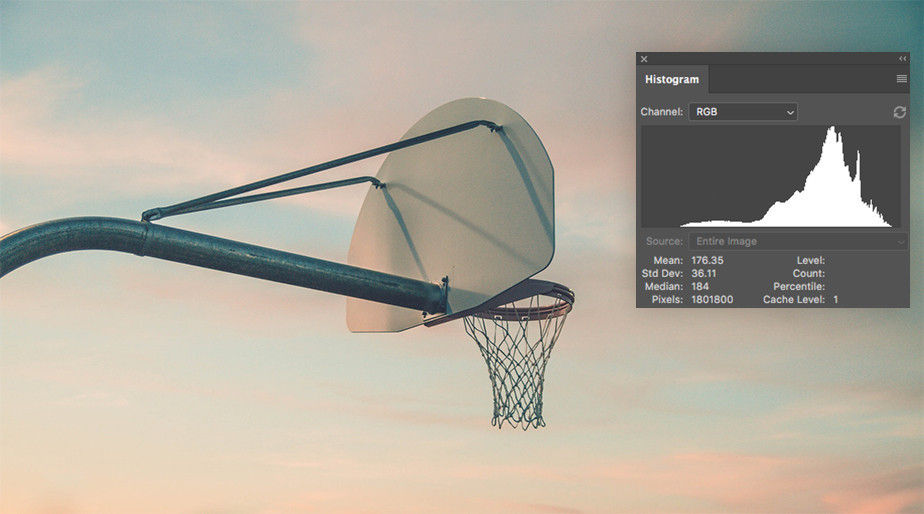Click the Median value 184
The height and width of the screenshot is (514, 924).
[700, 286]
